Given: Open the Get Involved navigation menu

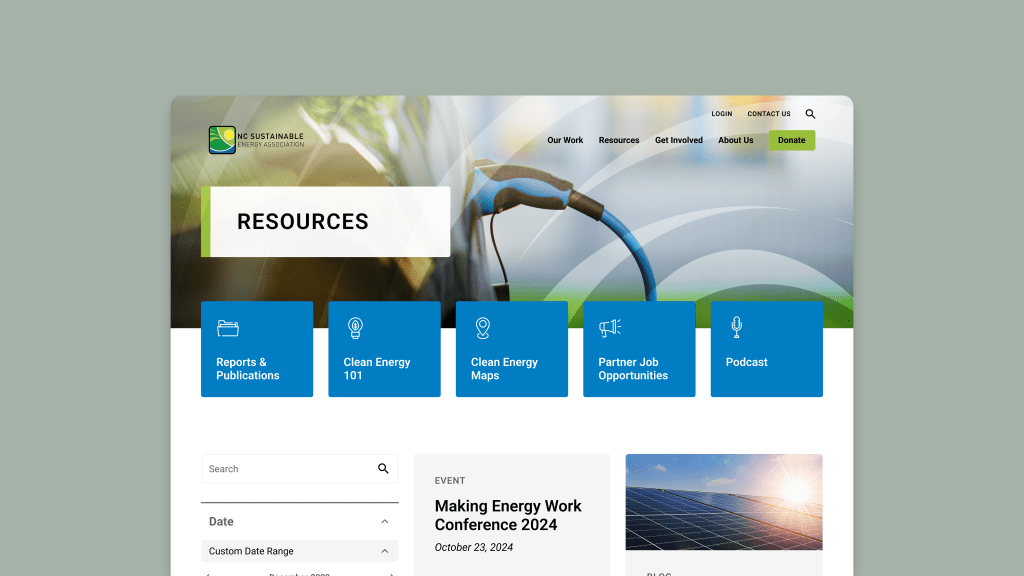Looking at the screenshot, I should pos(679,140).
